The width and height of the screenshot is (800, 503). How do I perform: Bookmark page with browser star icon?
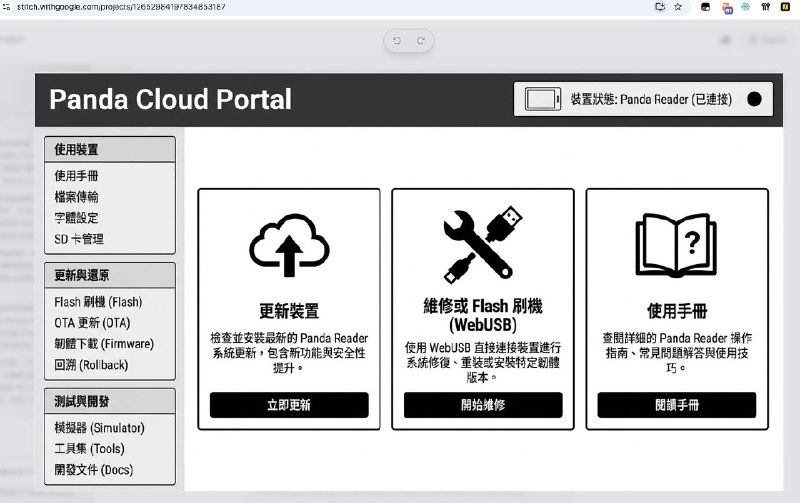pyautogui.click(x=678, y=7)
